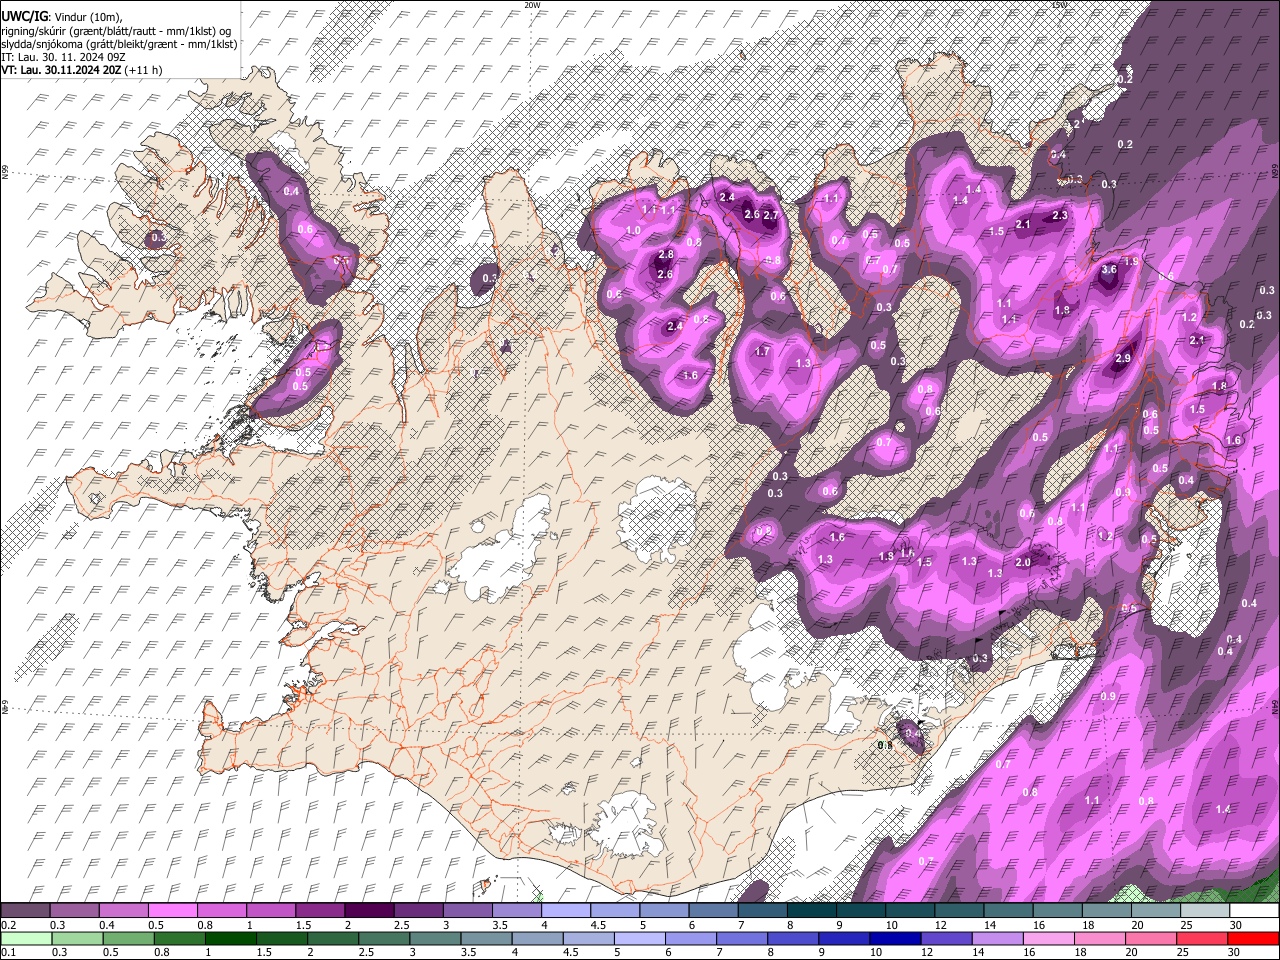This screenshot has height=960, width=1280.
Task: Click the medium green 0.5–0.8 rain-scale swatch
Action: [x=129, y=939]
